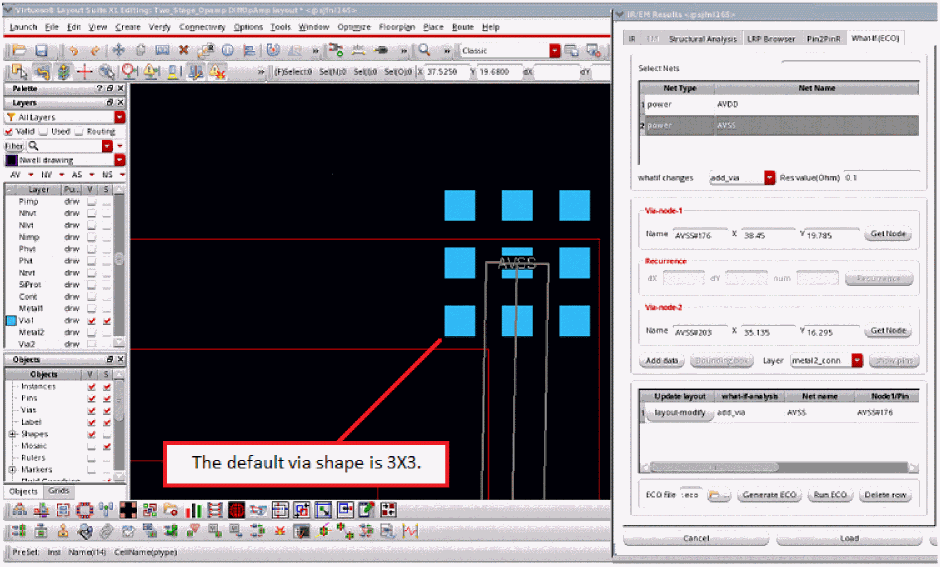Click the move arrows icon in toolbar

point(118,50)
